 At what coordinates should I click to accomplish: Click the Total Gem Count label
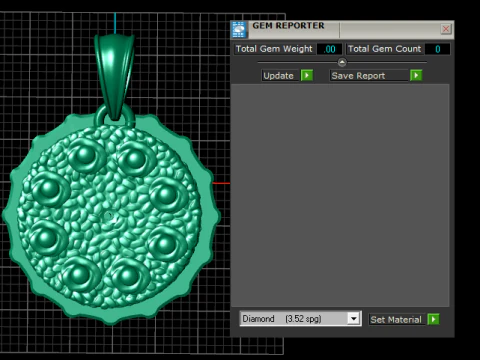pos(384,49)
